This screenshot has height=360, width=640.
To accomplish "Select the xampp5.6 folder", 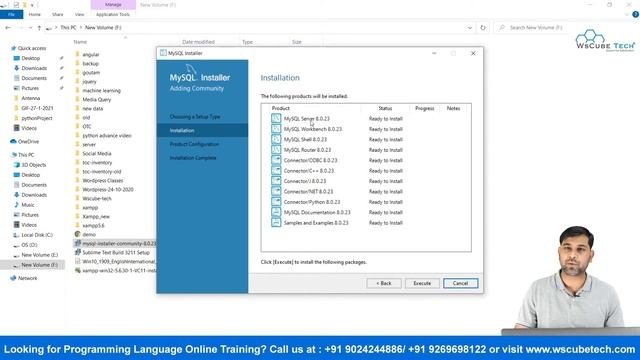I will [93, 225].
